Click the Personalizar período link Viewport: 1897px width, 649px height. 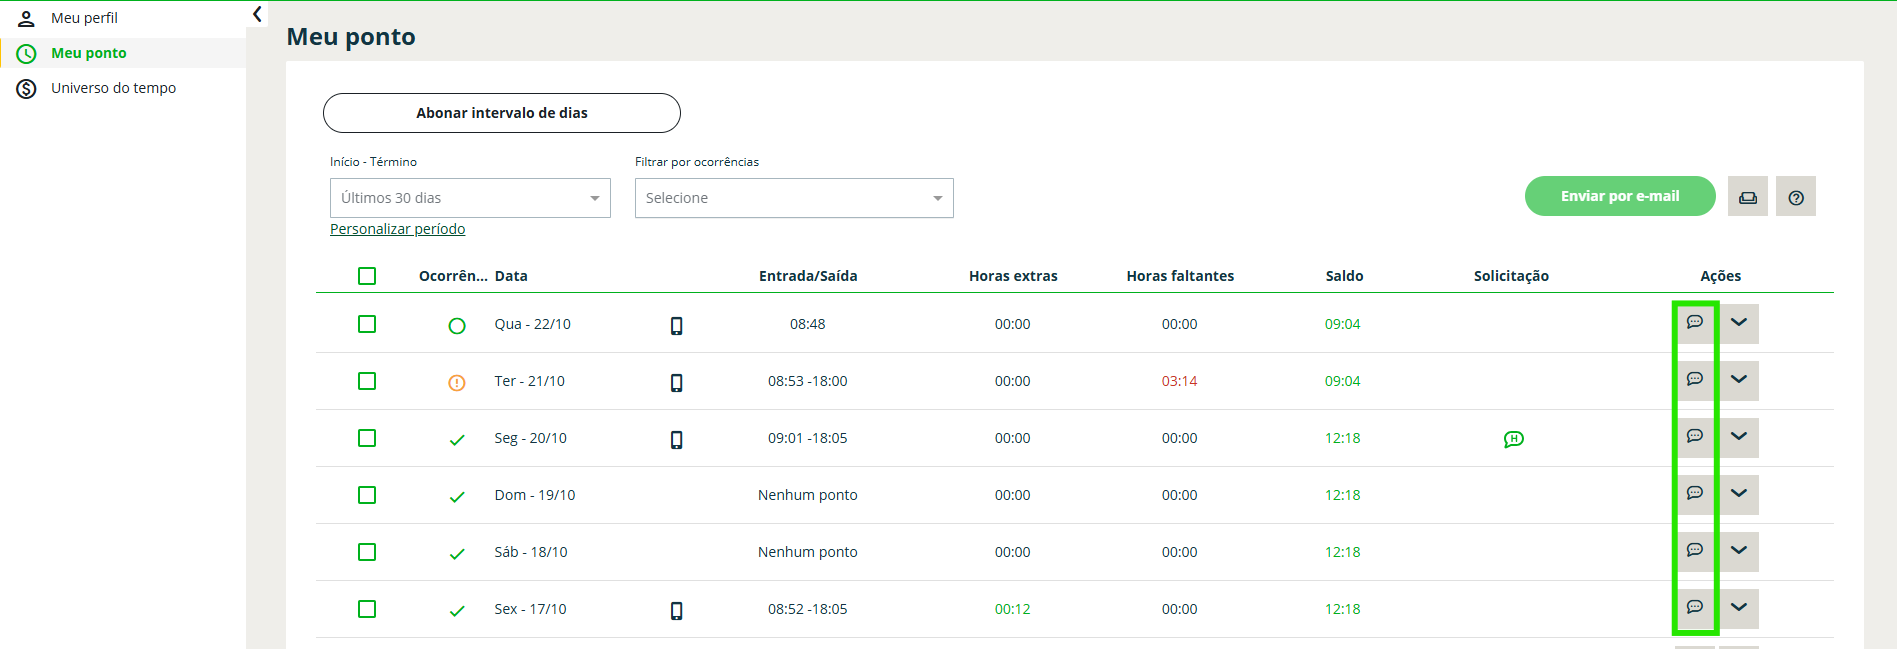[x=398, y=229]
